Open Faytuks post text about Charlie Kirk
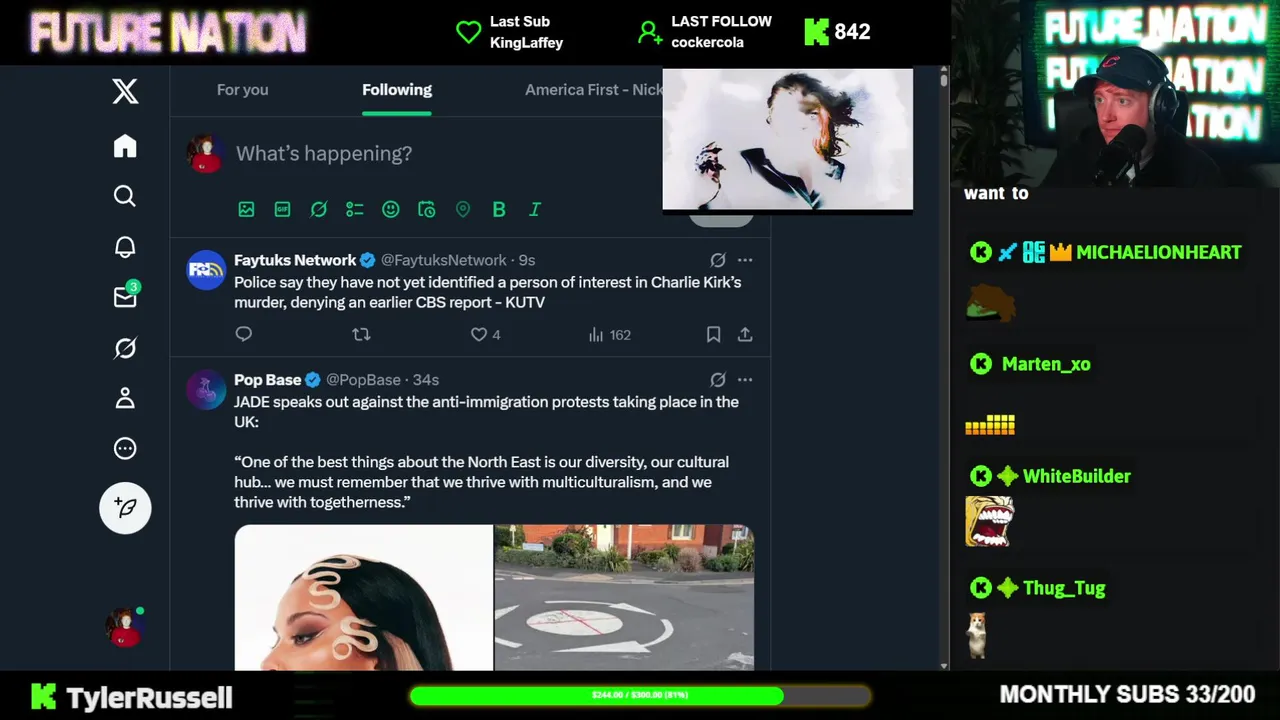The height and width of the screenshot is (720, 1280). [488, 292]
